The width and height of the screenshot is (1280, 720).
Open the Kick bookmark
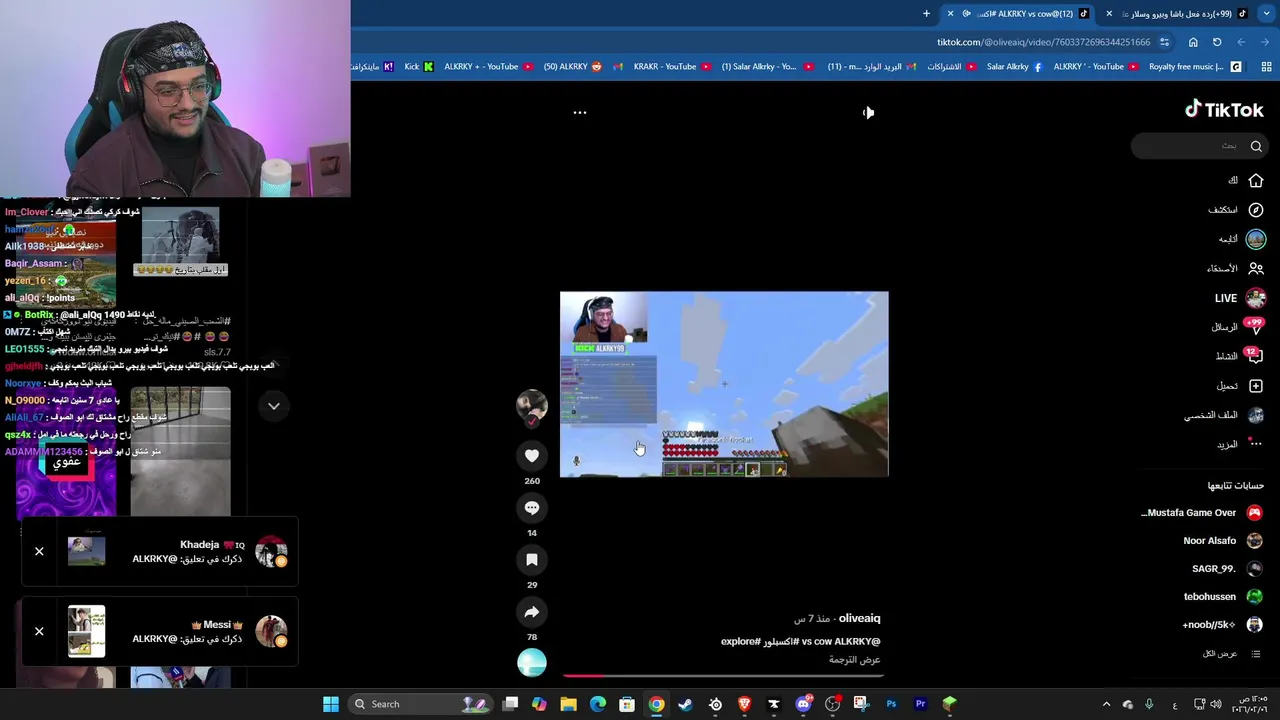[x=418, y=67]
